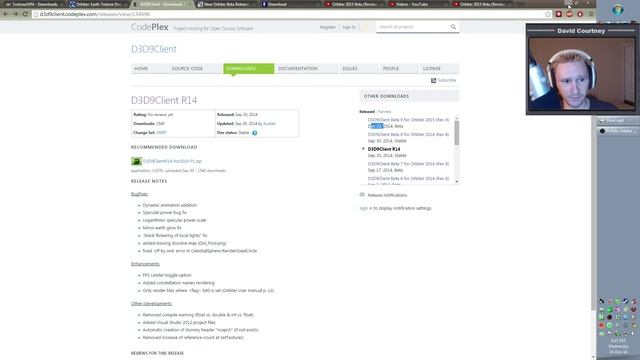Click the search magnifier on CodePlex
This screenshot has width=640, height=360.
[453, 27]
